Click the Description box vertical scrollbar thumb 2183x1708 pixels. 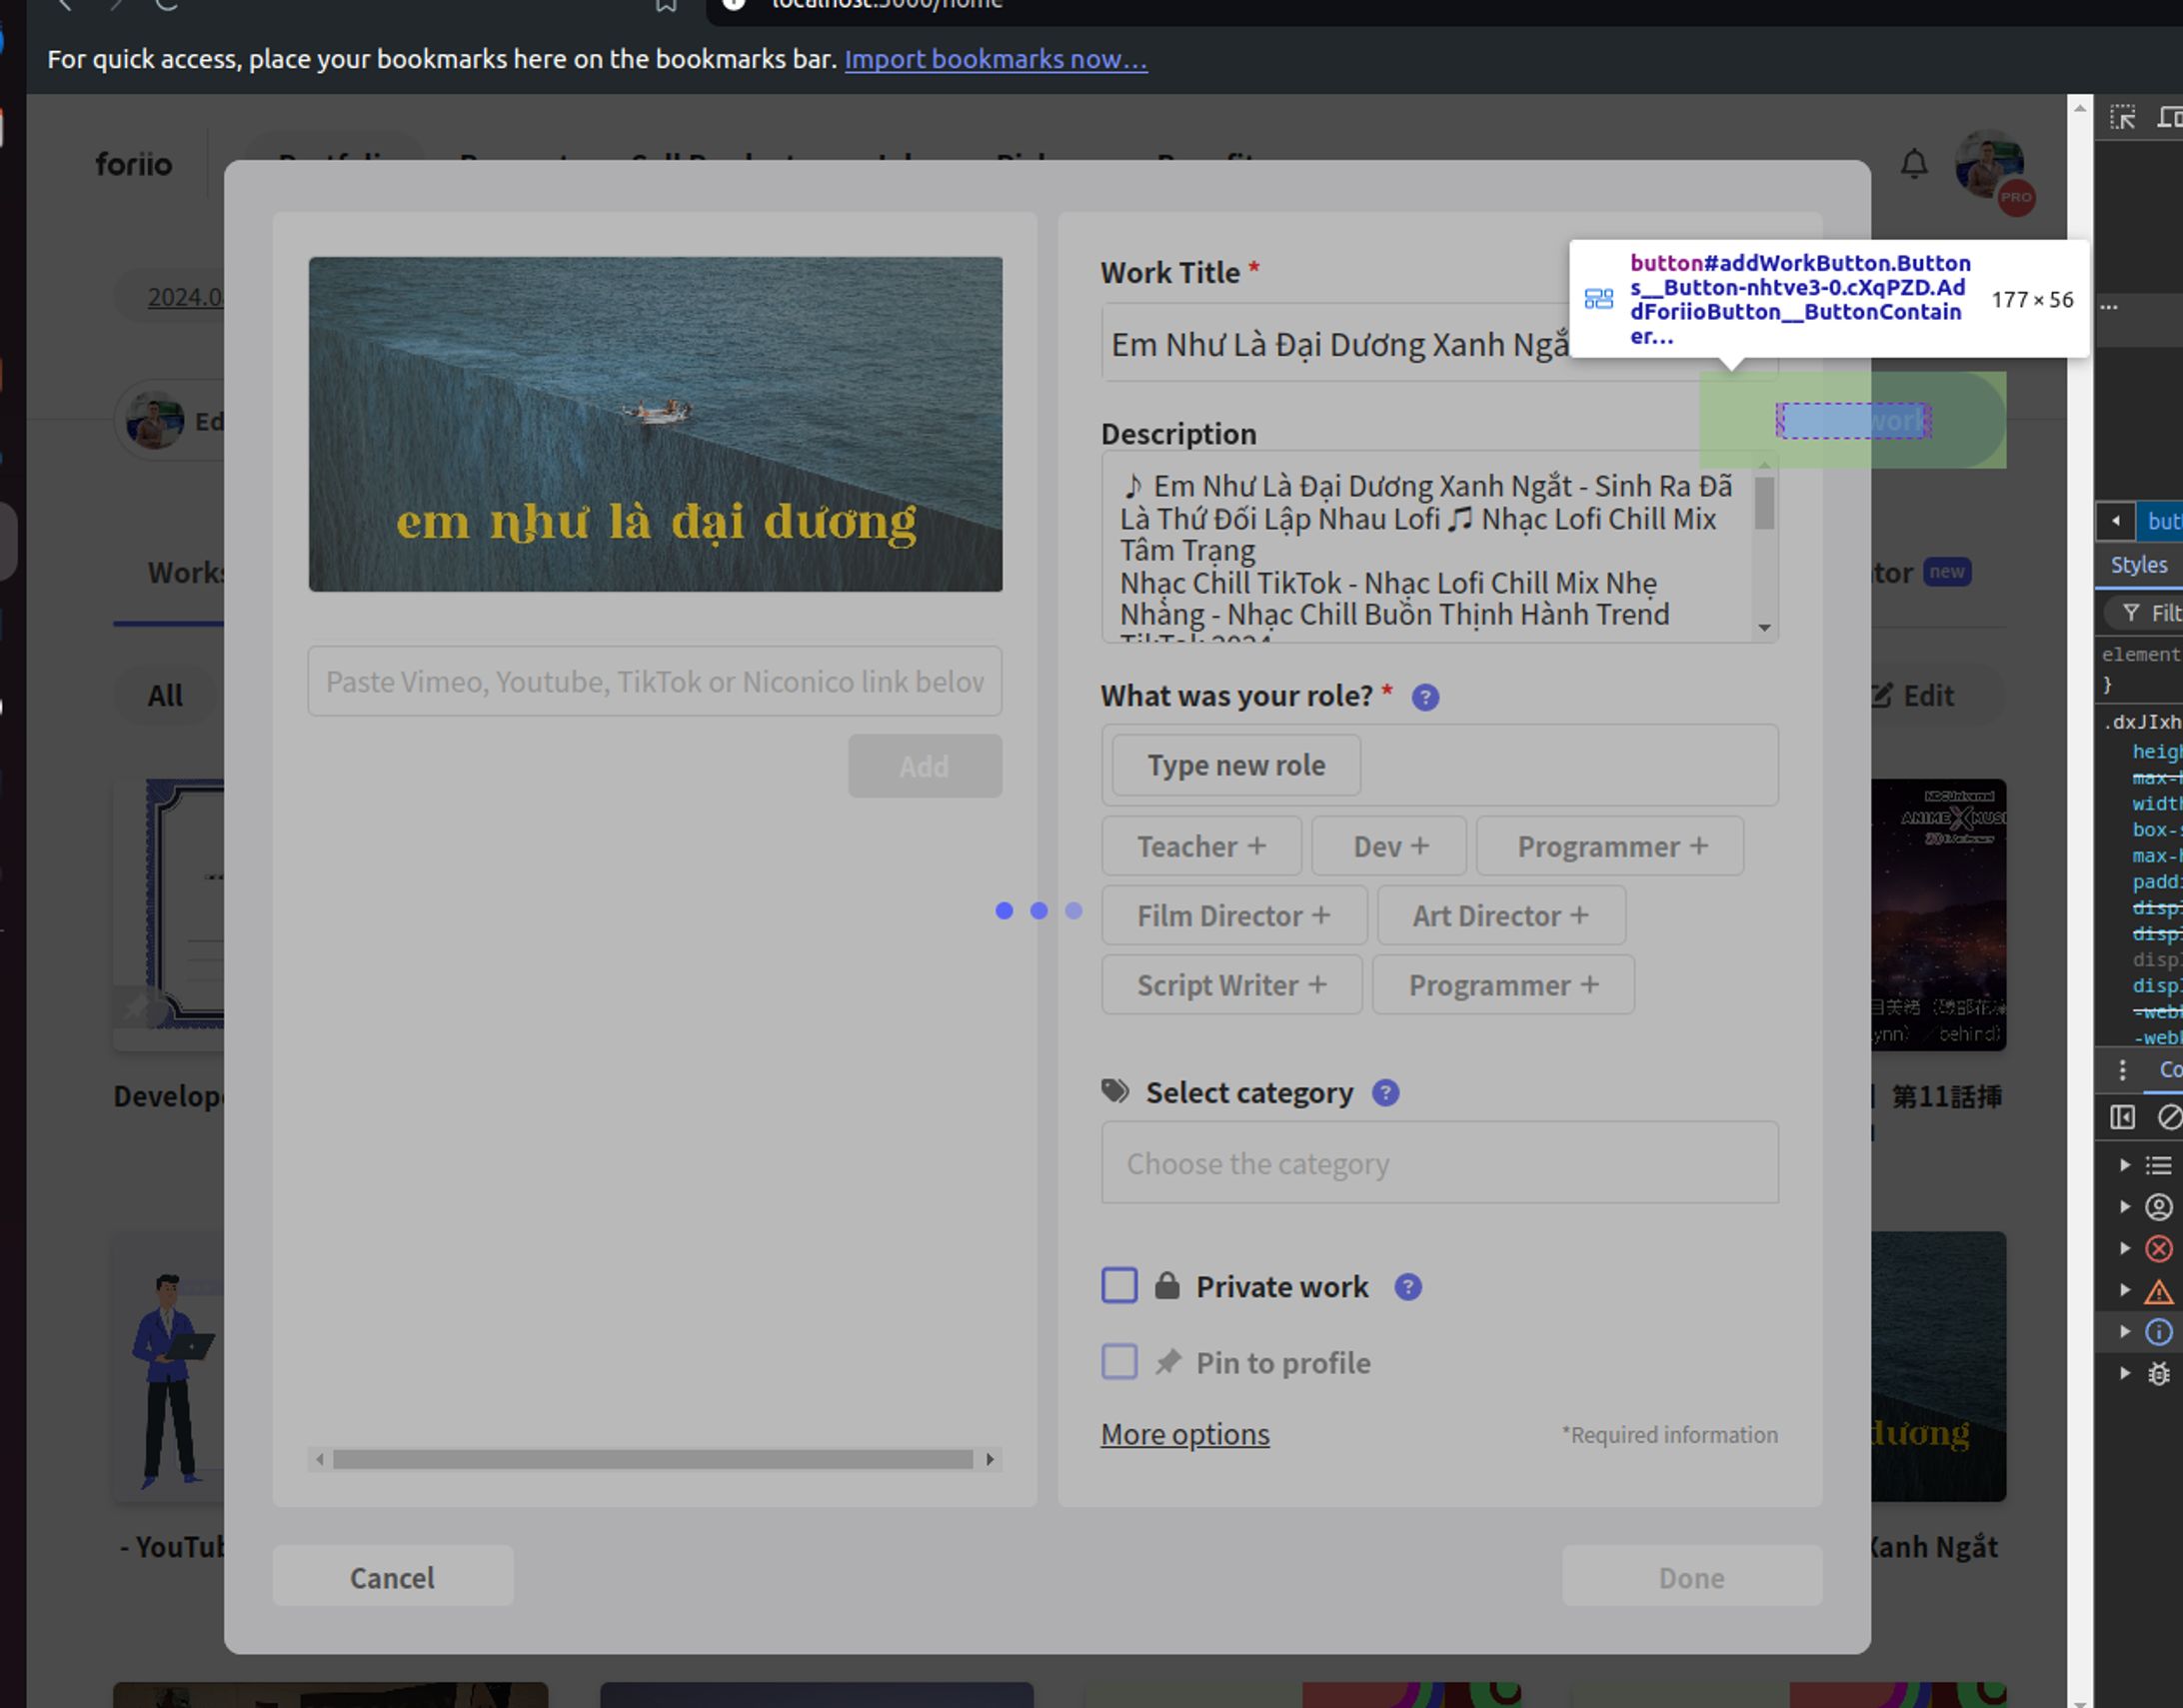(x=1765, y=503)
